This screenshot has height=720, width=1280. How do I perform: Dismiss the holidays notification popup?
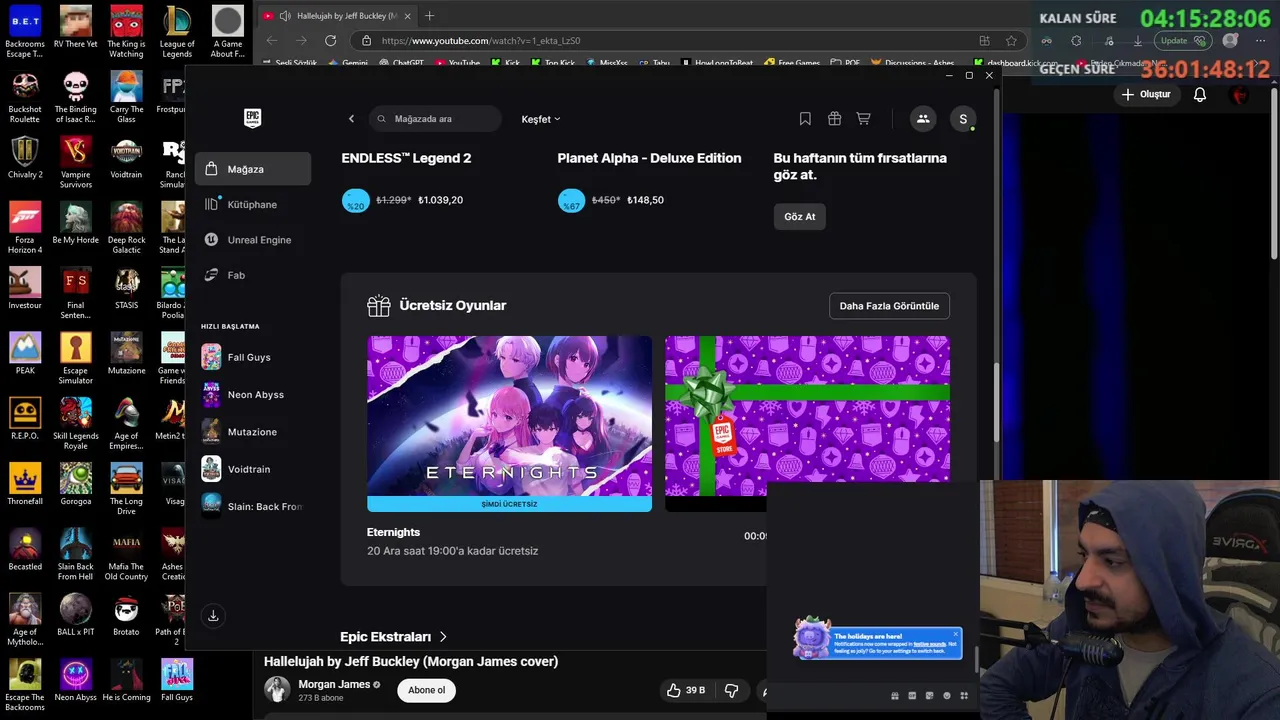coord(955,633)
